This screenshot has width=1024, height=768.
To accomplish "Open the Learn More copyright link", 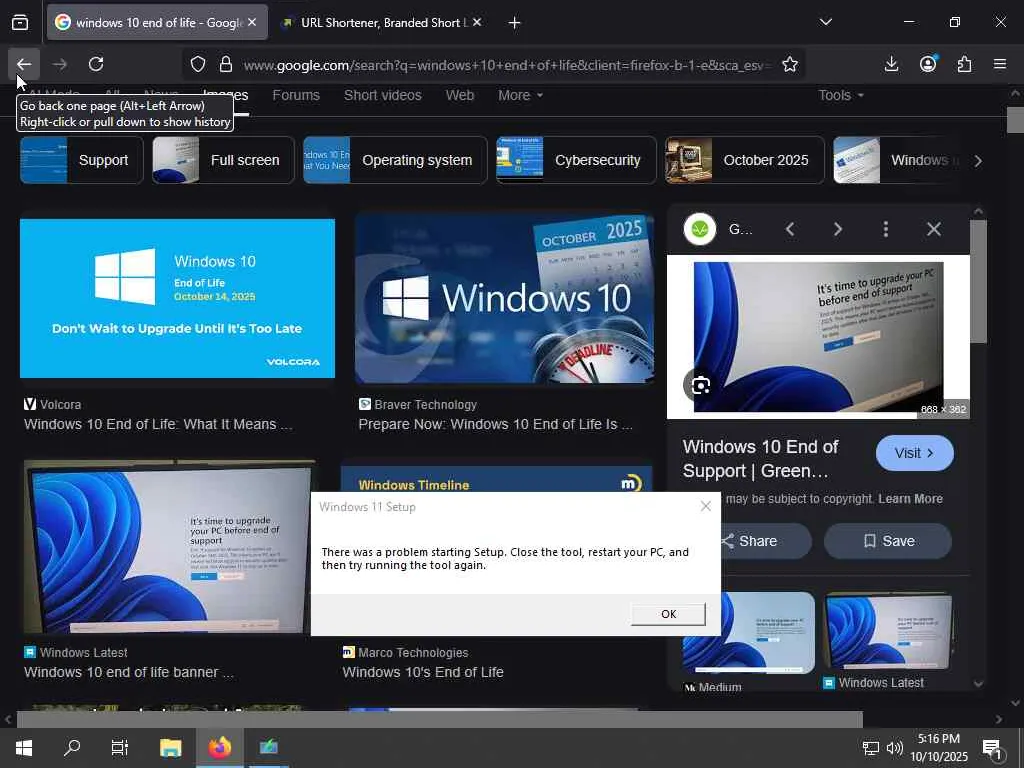I will [910, 499].
